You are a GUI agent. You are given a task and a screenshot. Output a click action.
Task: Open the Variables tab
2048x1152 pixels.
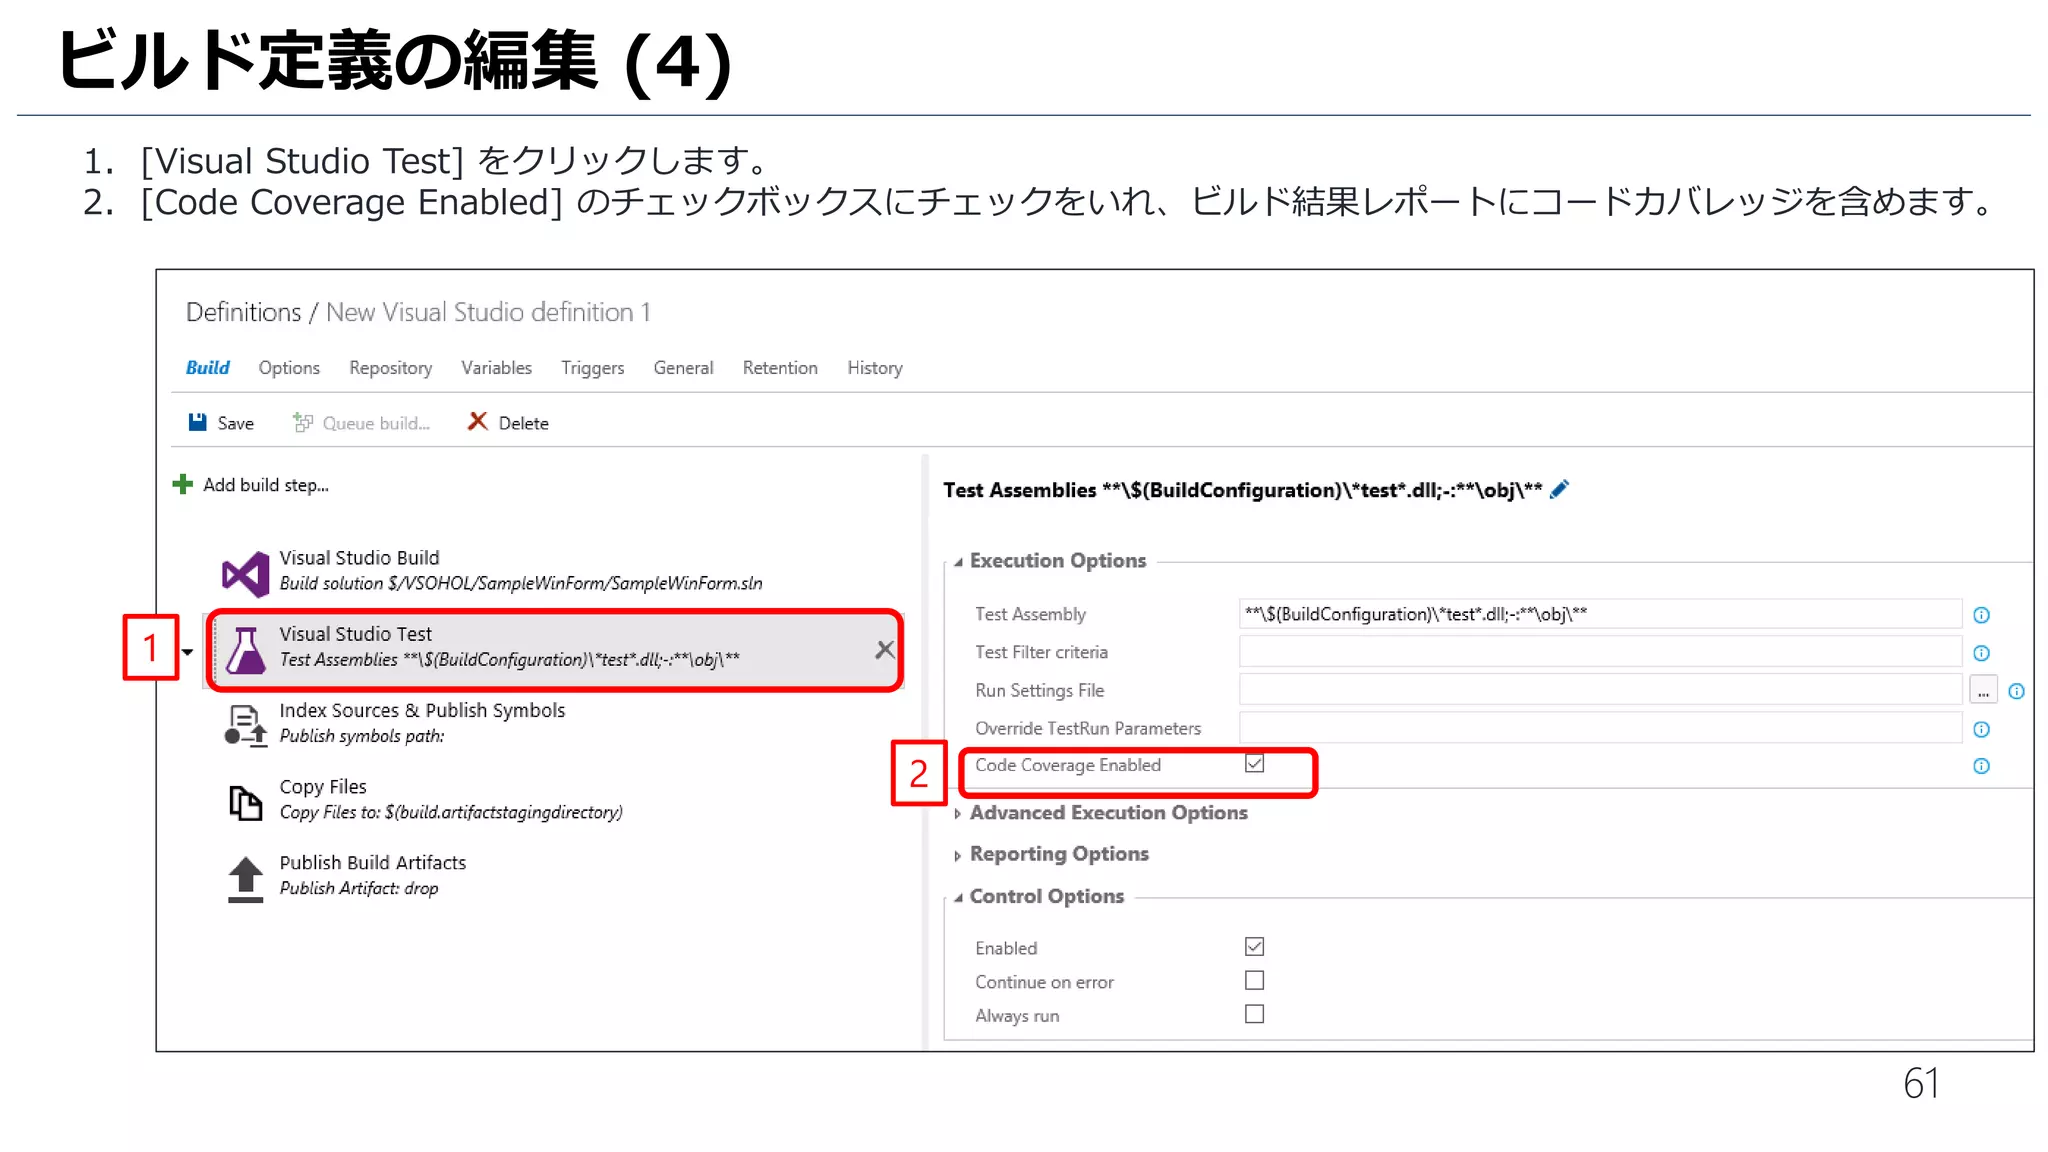[496, 368]
